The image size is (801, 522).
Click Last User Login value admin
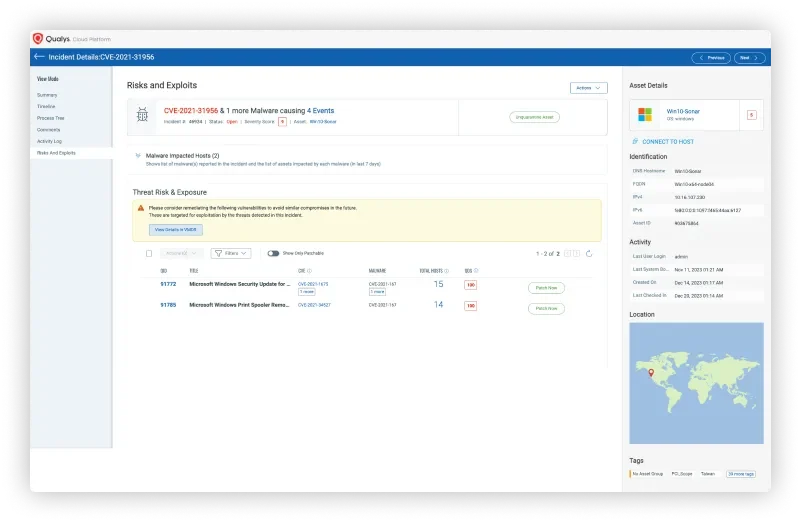point(681,256)
